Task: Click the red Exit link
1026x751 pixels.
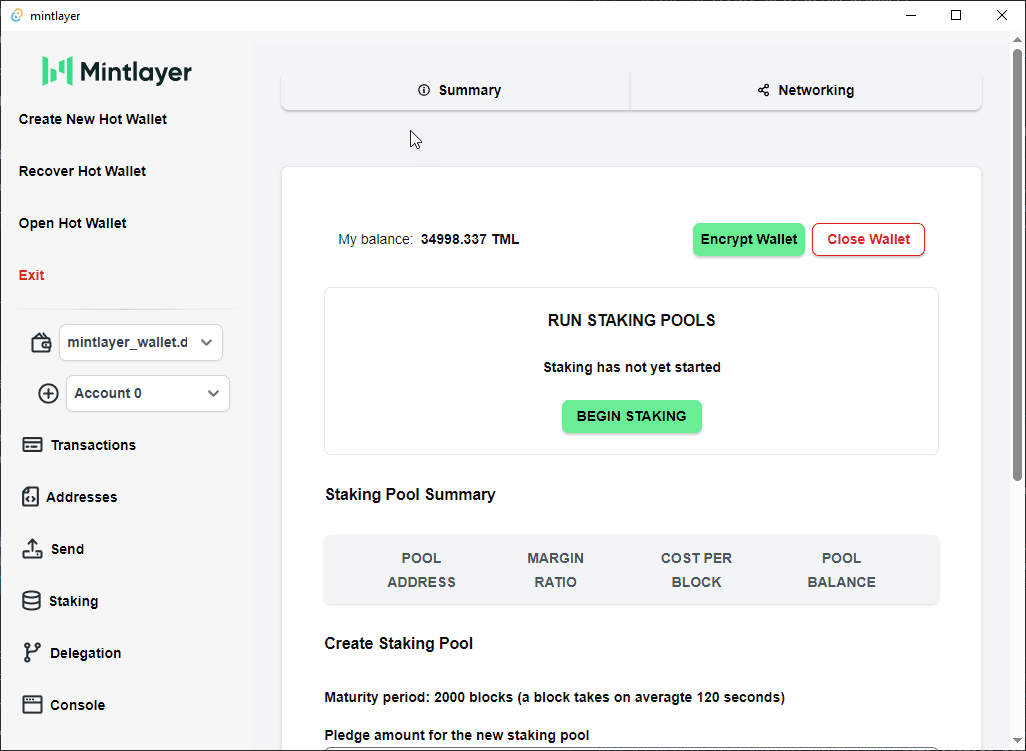Action: 32,275
